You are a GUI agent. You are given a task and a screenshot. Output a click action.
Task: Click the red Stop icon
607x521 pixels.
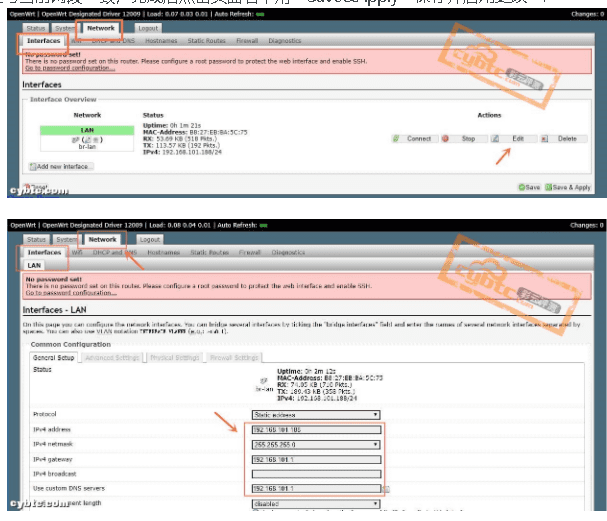click(446, 139)
